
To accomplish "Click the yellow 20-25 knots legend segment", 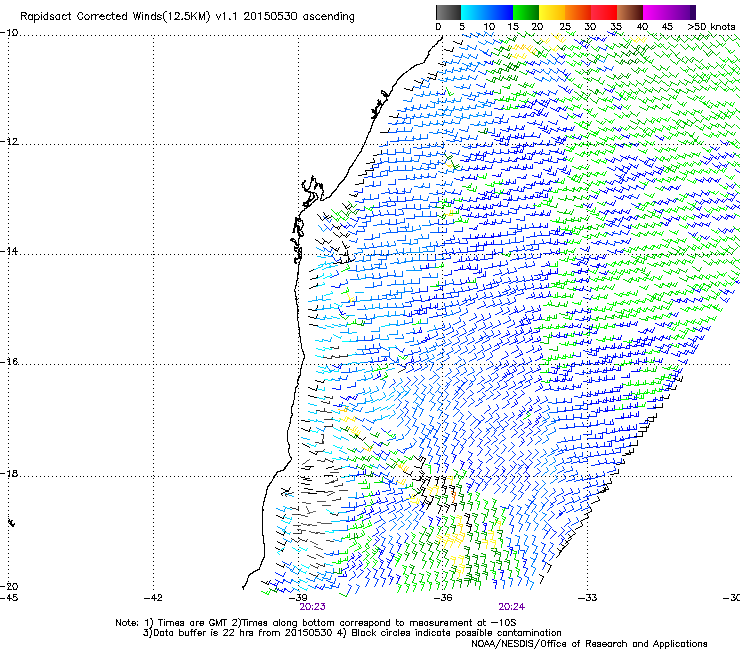I will [552, 12].
